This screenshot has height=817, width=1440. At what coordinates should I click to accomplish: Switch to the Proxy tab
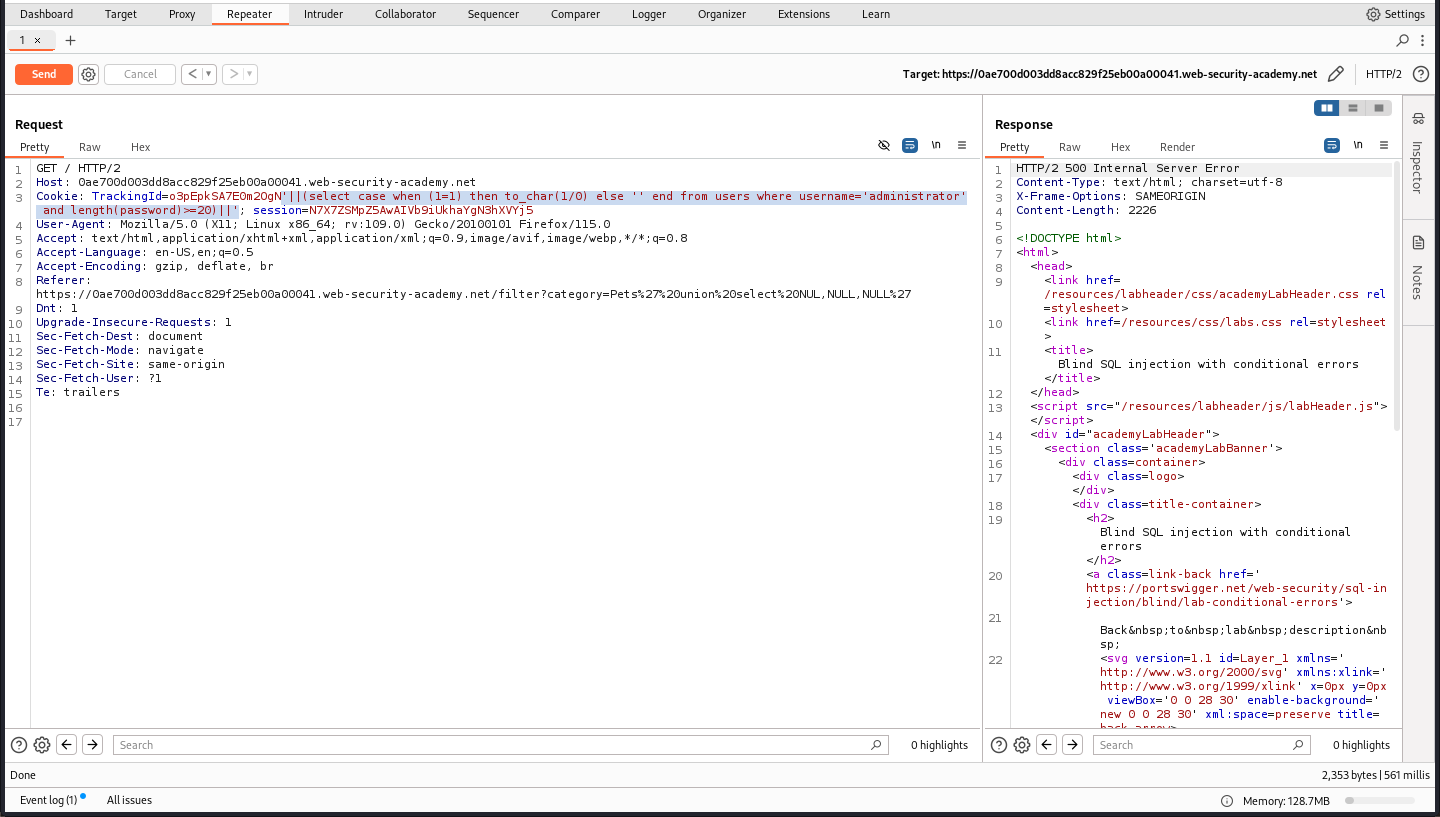pyautogui.click(x=182, y=14)
